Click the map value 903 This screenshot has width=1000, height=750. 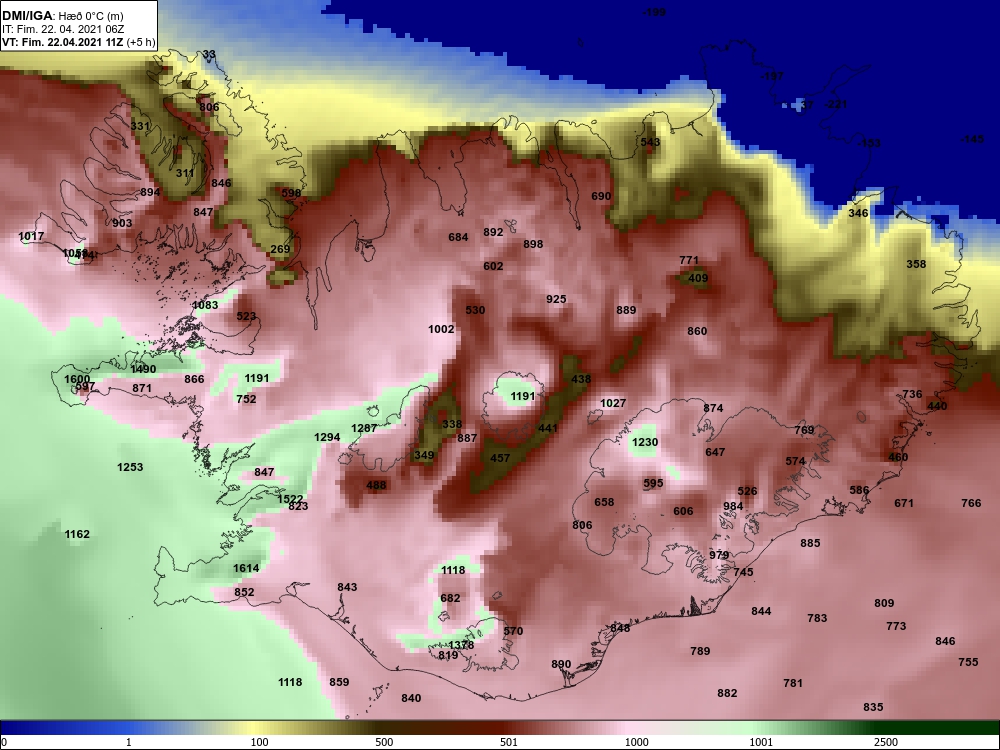(122, 223)
